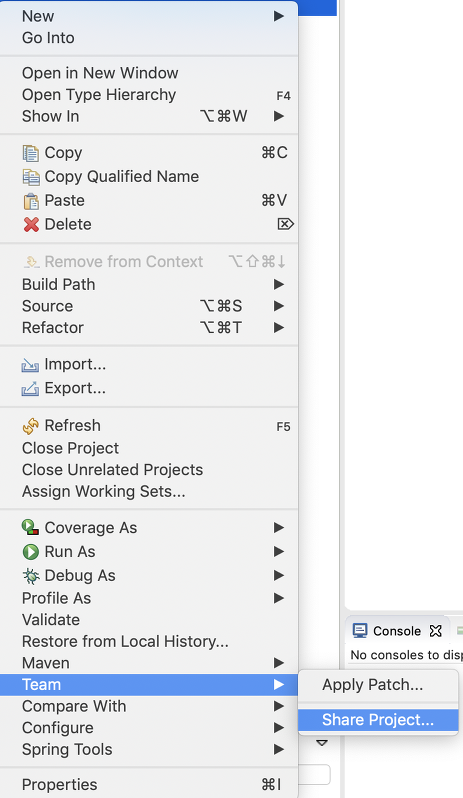The width and height of the screenshot is (463, 798).
Task: Expand the New submenu arrow
Action: click(x=278, y=16)
